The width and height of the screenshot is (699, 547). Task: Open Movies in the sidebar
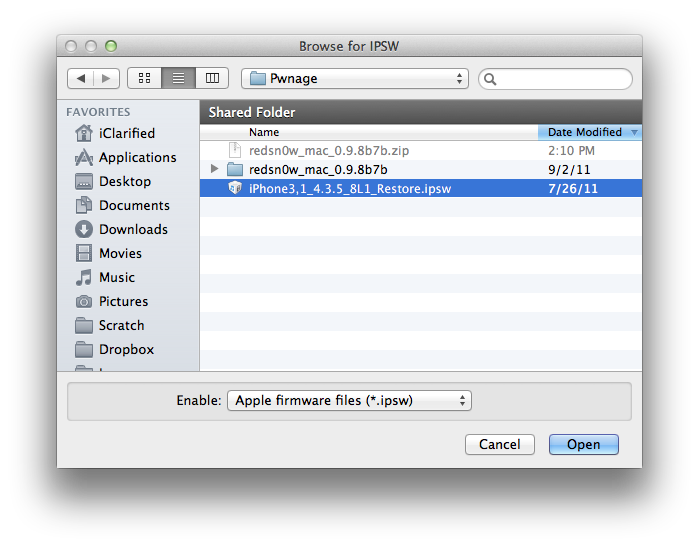(x=108, y=254)
